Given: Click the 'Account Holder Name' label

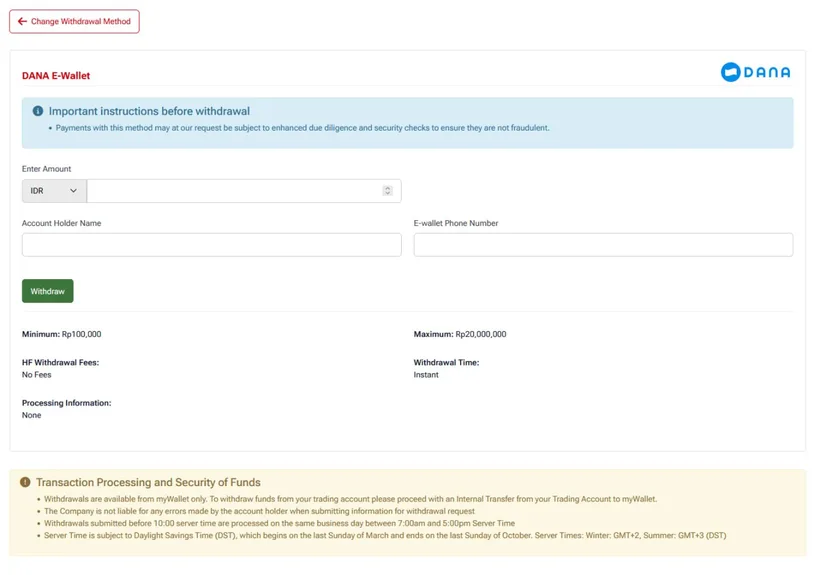Looking at the screenshot, I should pyautogui.click(x=62, y=223).
